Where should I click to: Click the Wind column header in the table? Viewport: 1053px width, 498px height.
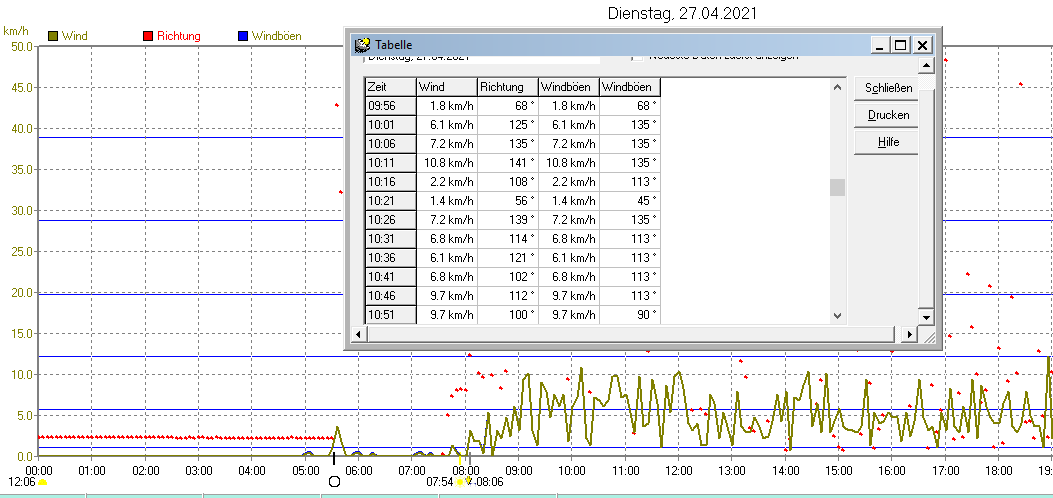pyautogui.click(x=447, y=87)
